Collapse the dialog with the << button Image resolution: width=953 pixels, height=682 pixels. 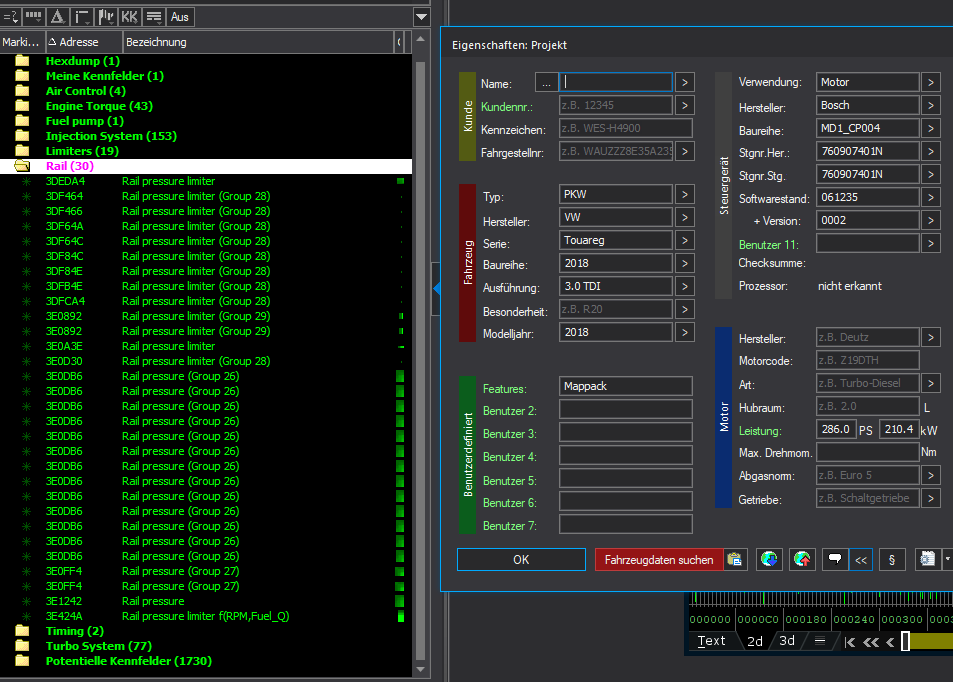pyautogui.click(x=860, y=560)
